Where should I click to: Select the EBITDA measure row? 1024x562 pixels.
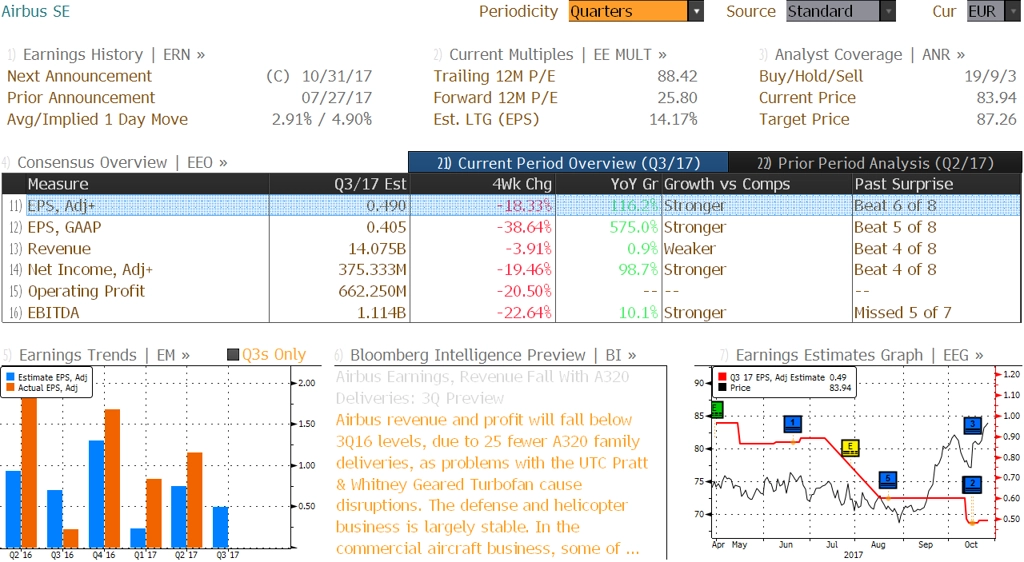tap(511, 313)
